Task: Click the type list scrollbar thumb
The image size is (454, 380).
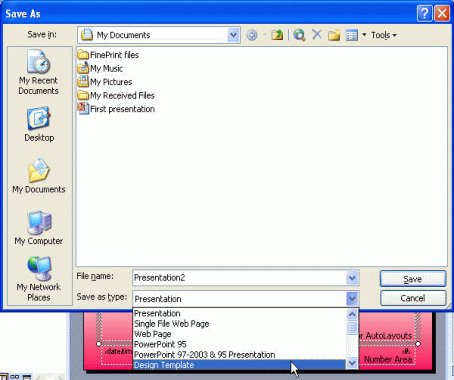Action: point(352,327)
